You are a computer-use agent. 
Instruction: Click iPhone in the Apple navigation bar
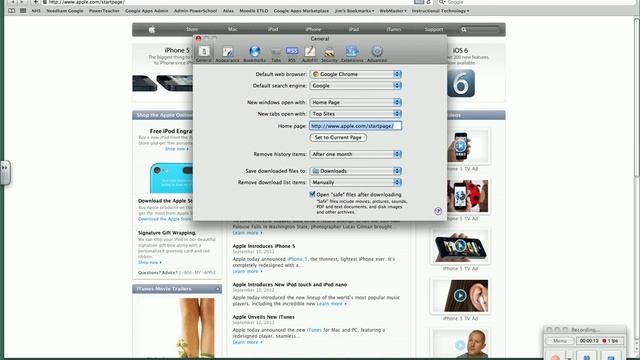point(313,29)
